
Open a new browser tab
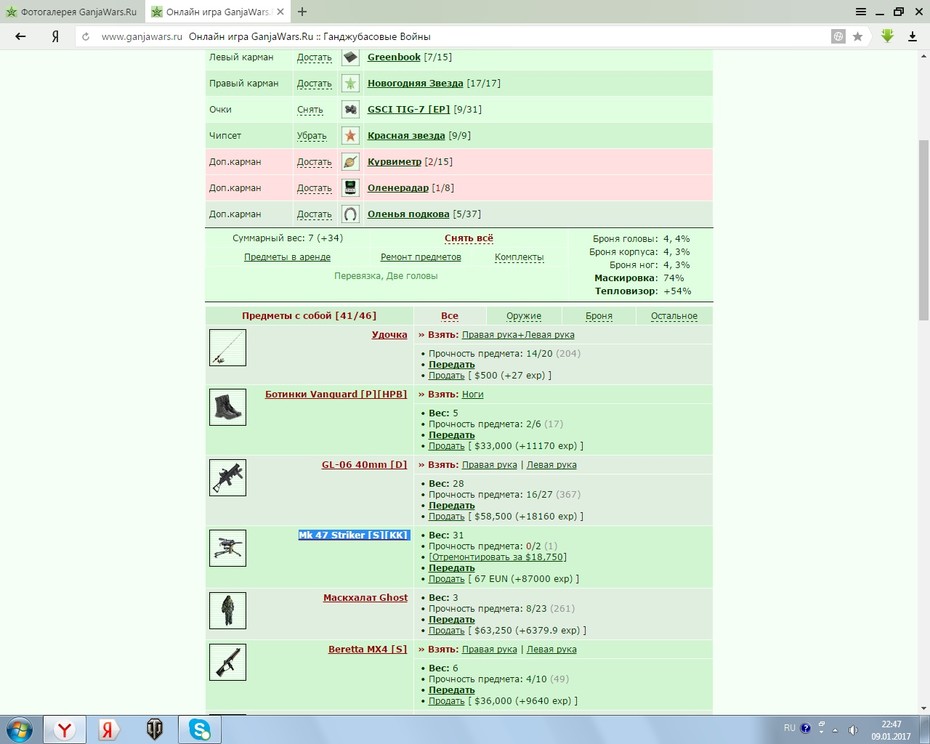302,11
